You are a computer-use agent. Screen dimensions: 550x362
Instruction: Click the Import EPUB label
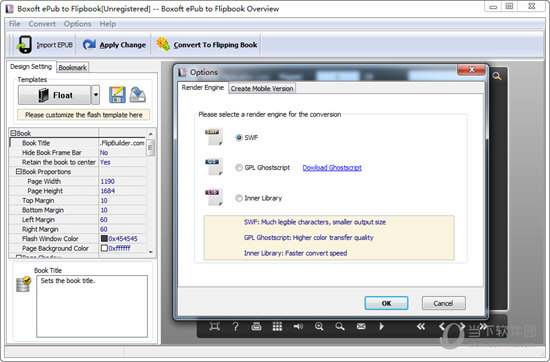55,45
